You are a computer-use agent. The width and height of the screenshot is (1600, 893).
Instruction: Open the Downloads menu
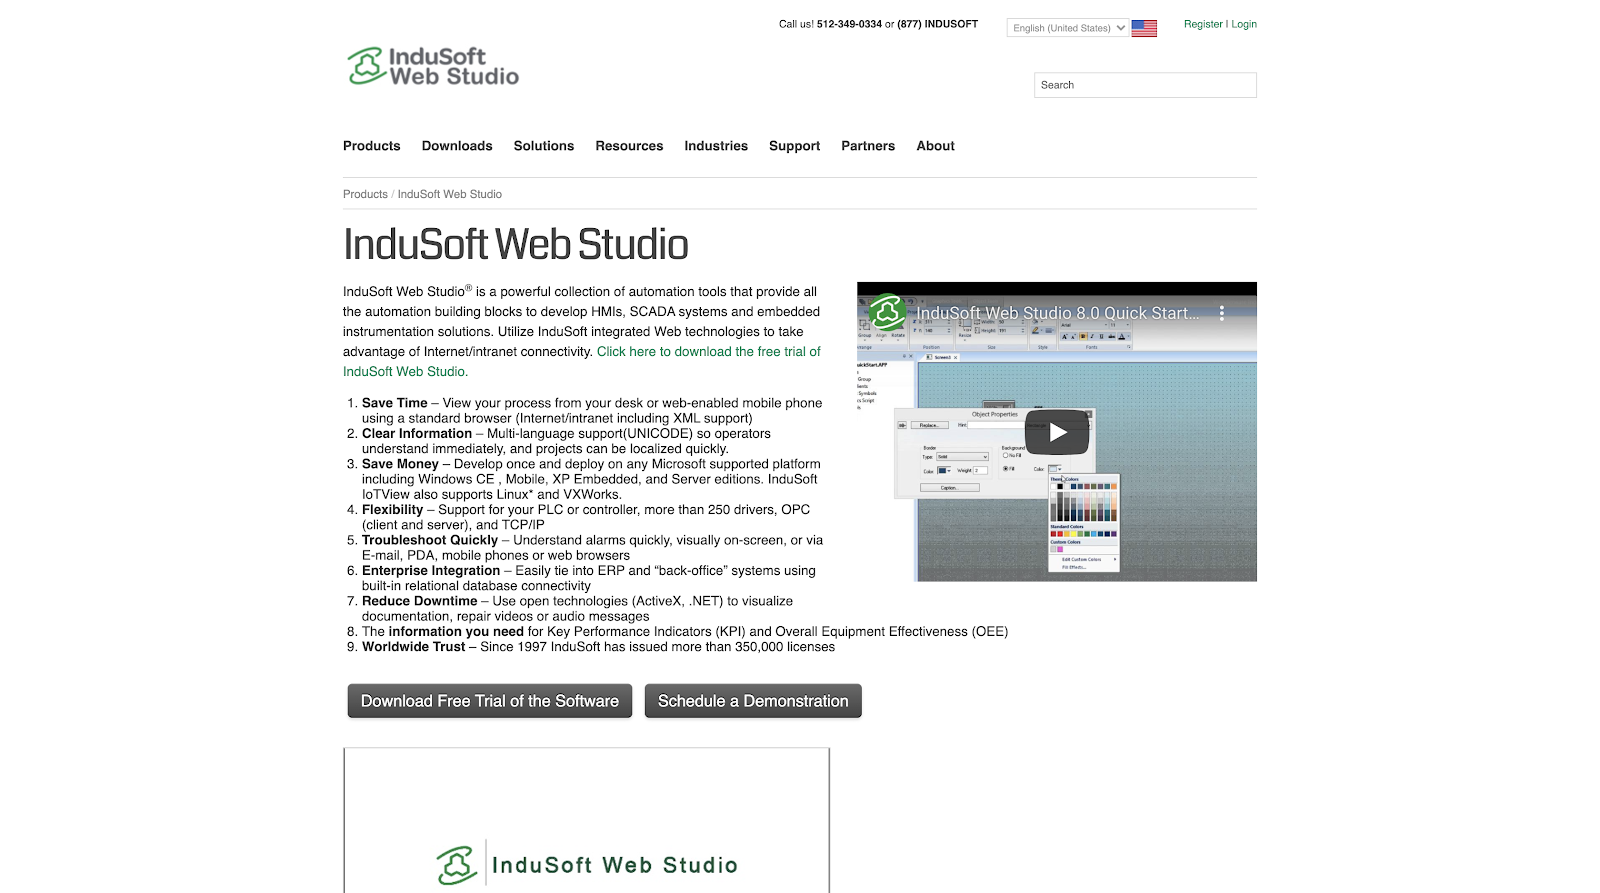click(x=457, y=146)
